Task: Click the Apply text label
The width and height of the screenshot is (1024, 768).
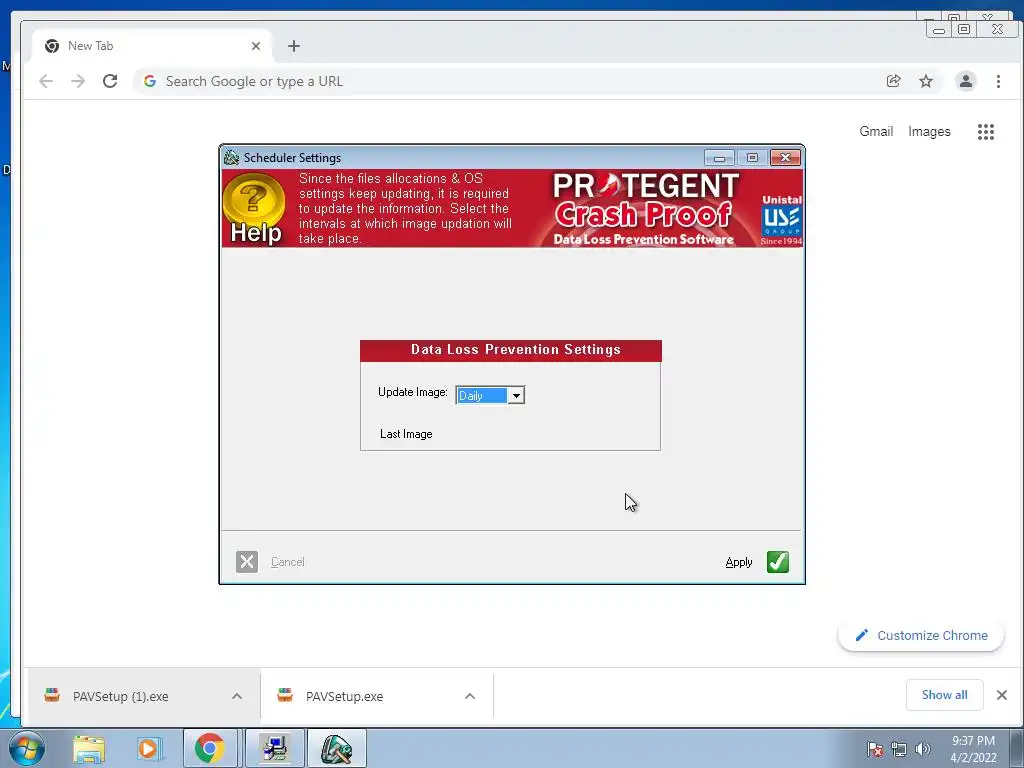Action: coord(739,562)
